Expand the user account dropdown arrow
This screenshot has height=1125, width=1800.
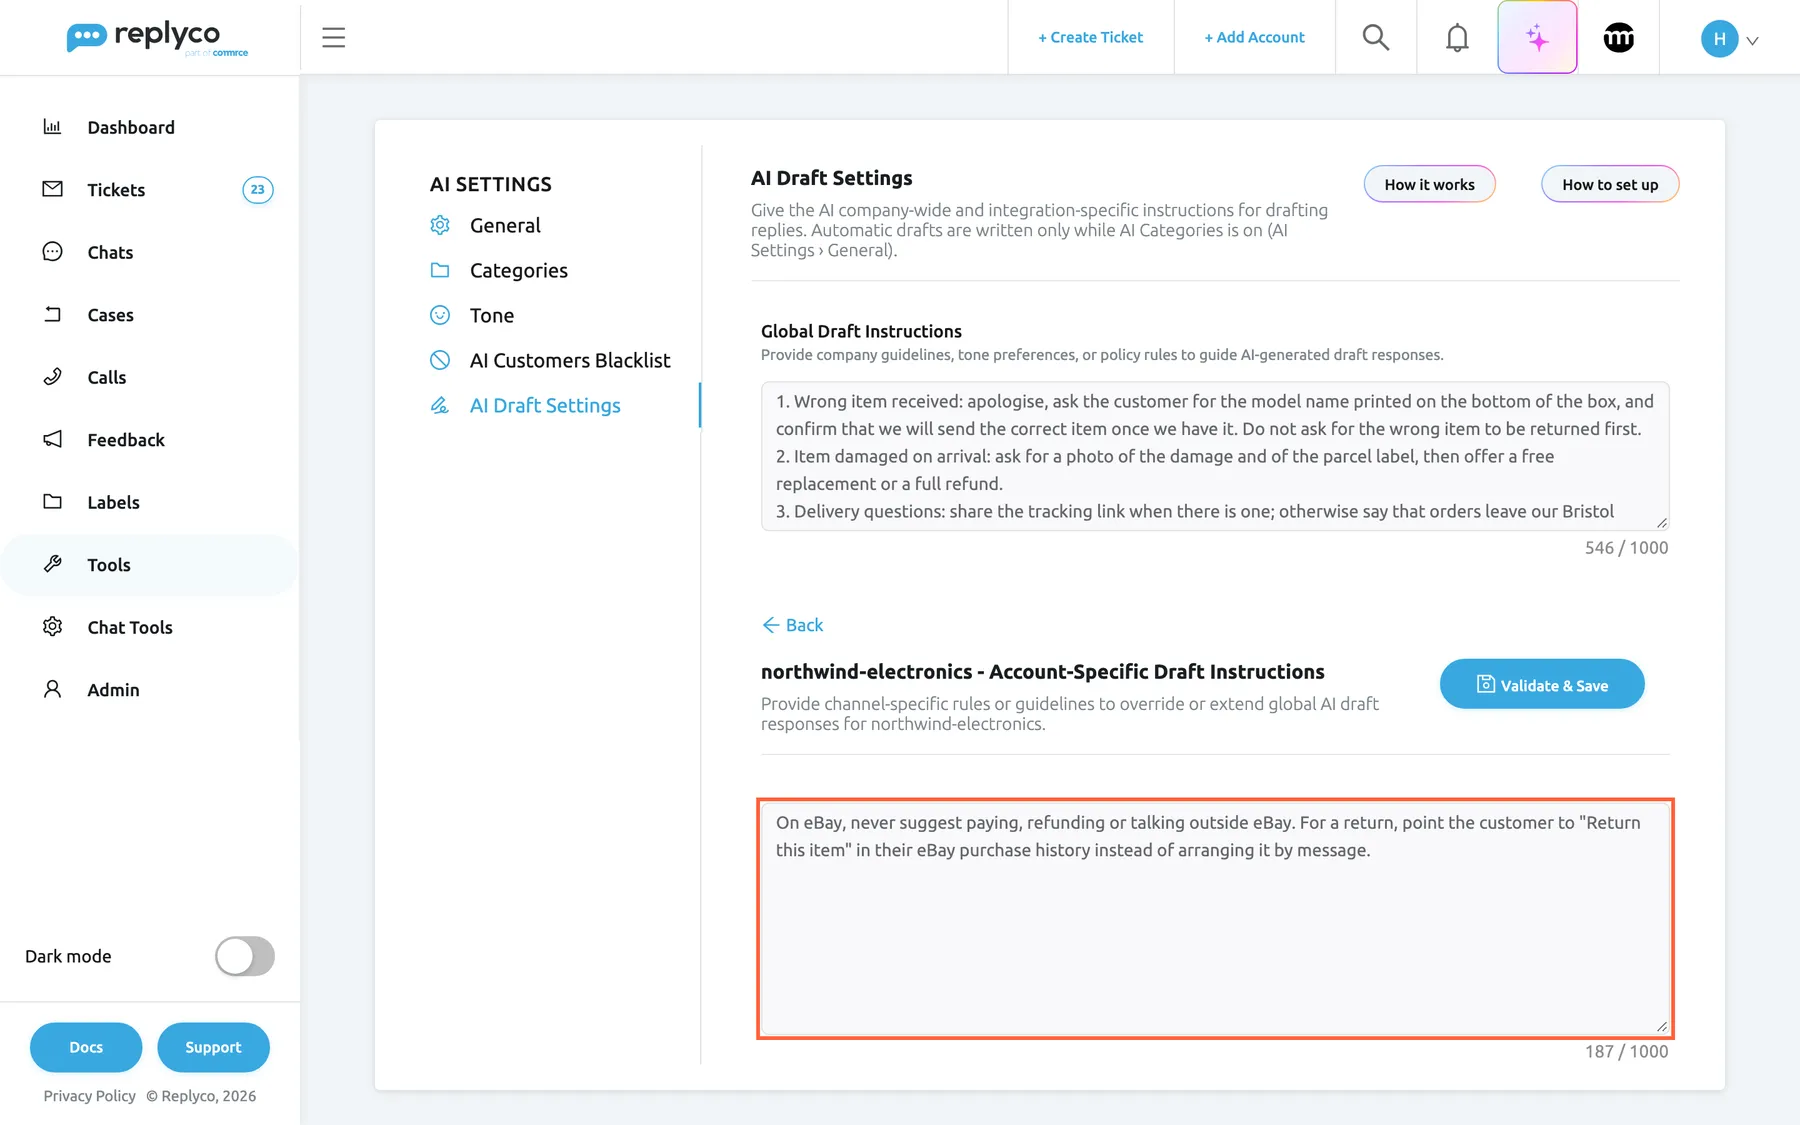pos(1752,41)
